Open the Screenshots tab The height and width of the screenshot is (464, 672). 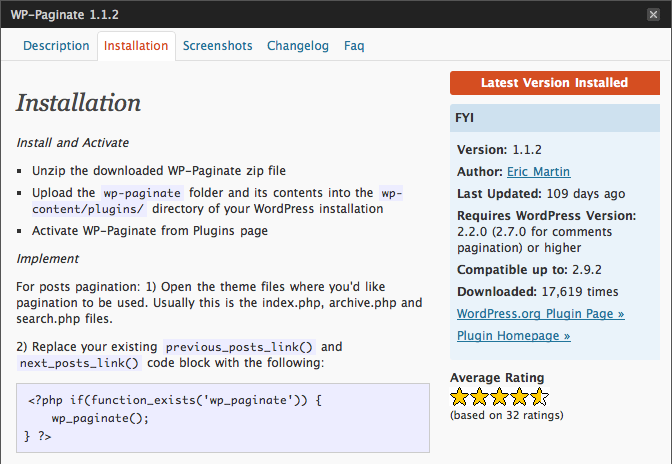(217, 46)
